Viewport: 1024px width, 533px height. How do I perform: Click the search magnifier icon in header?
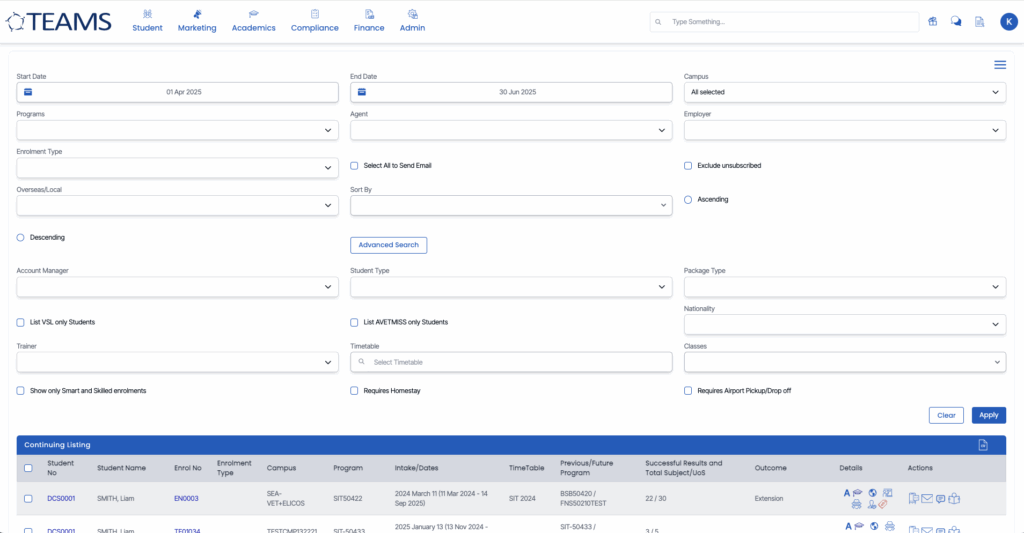(658, 22)
